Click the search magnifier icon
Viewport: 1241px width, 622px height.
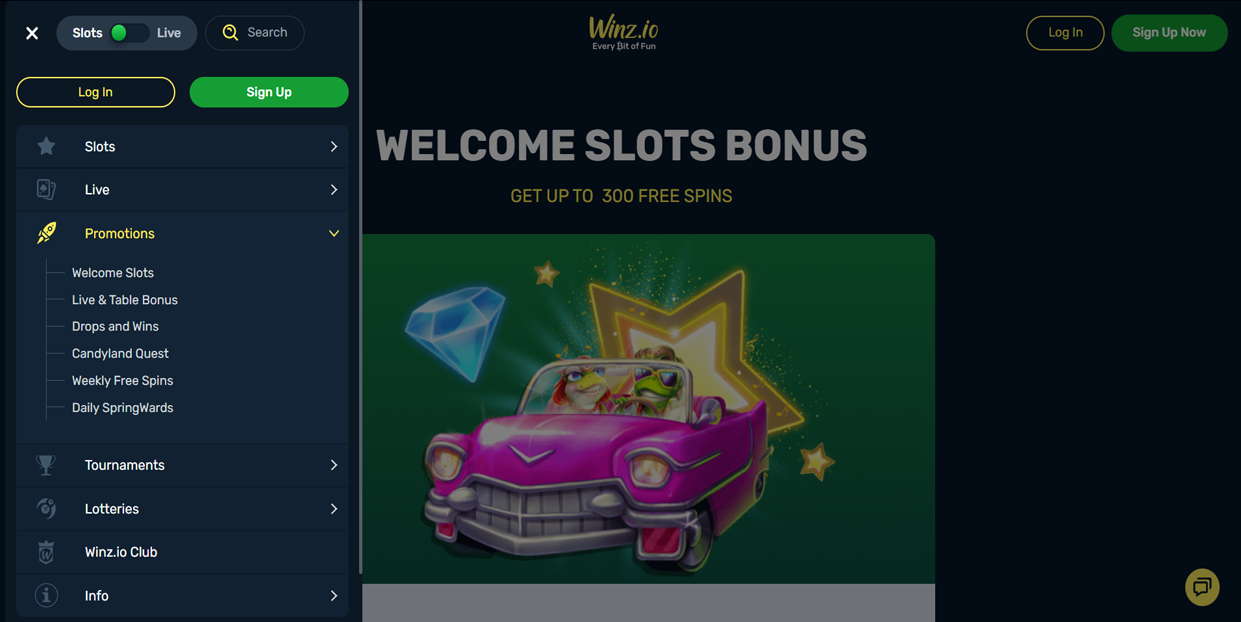click(230, 33)
